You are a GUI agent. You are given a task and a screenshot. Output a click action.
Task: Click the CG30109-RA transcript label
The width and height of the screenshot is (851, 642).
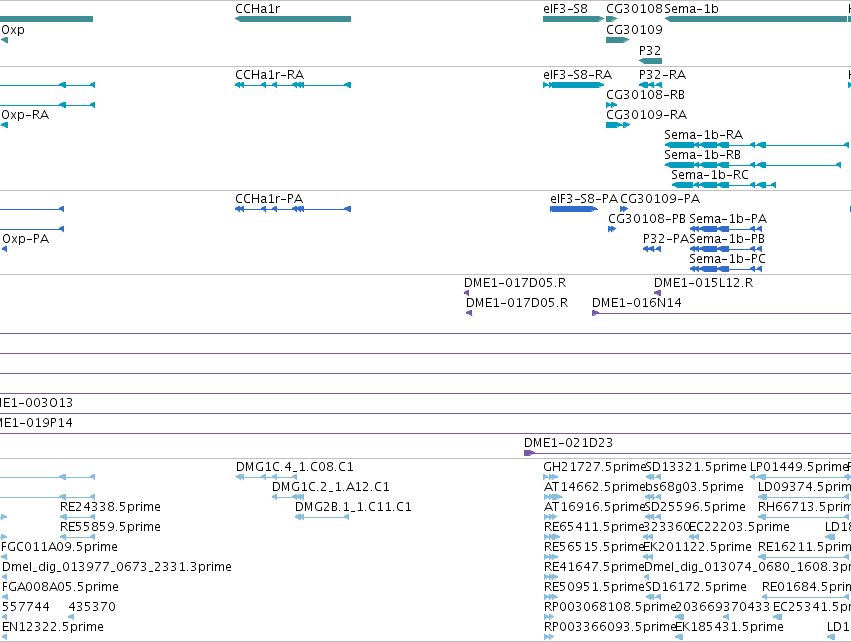click(x=646, y=115)
